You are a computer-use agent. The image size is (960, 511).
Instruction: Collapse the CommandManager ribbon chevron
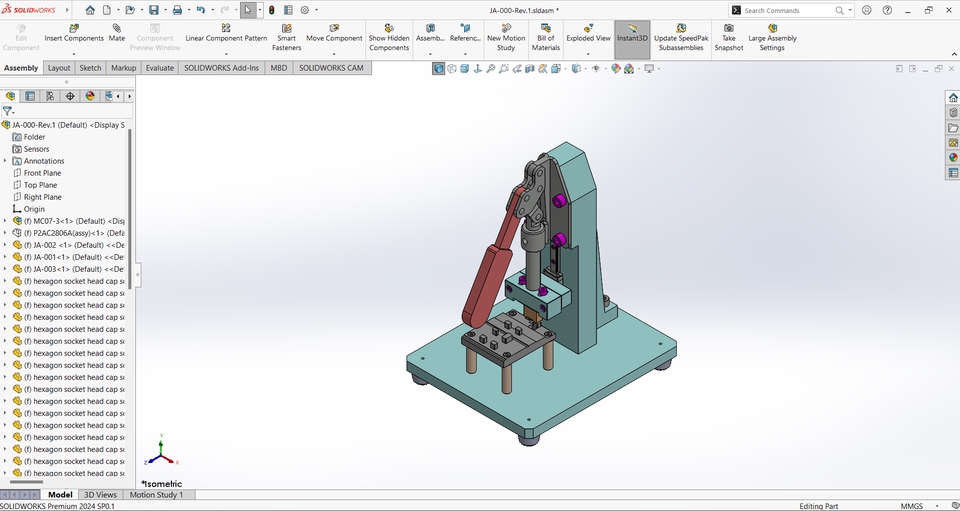(x=953, y=54)
